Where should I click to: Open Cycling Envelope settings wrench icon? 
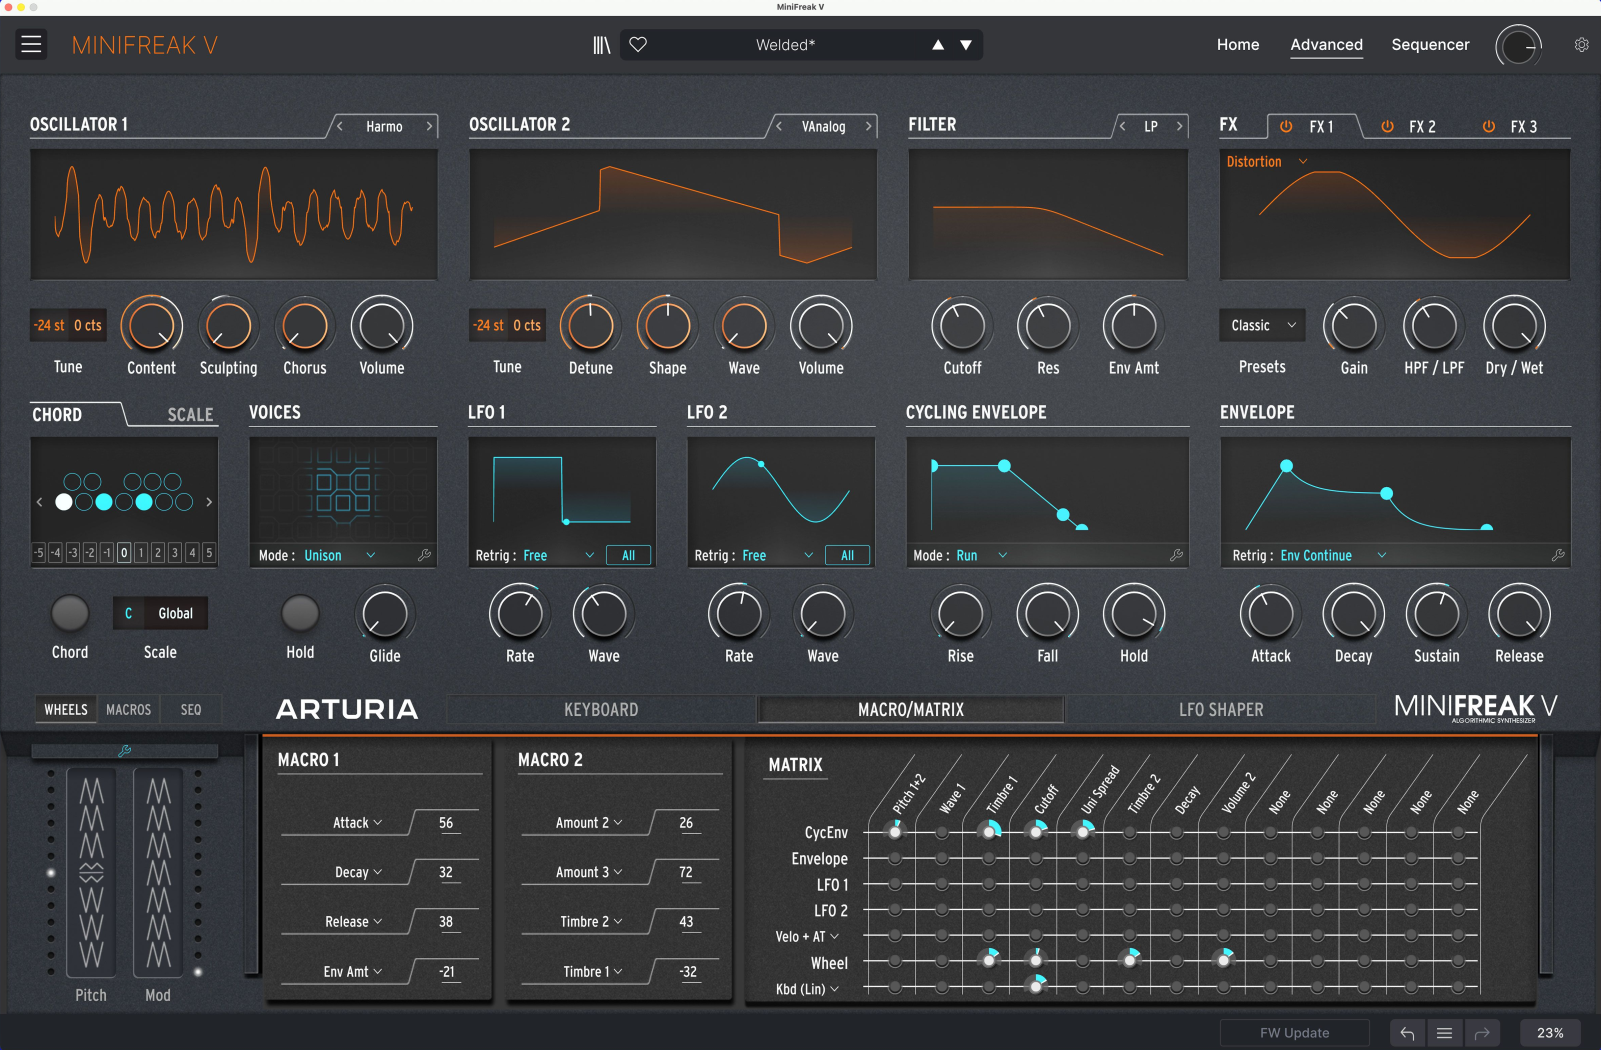(x=1176, y=555)
